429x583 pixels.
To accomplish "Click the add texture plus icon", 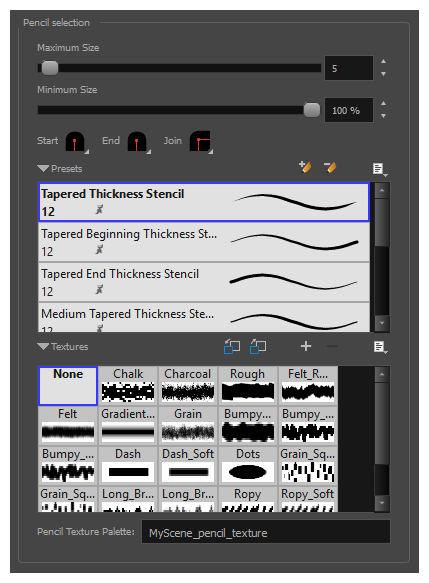I will [x=306, y=347].
